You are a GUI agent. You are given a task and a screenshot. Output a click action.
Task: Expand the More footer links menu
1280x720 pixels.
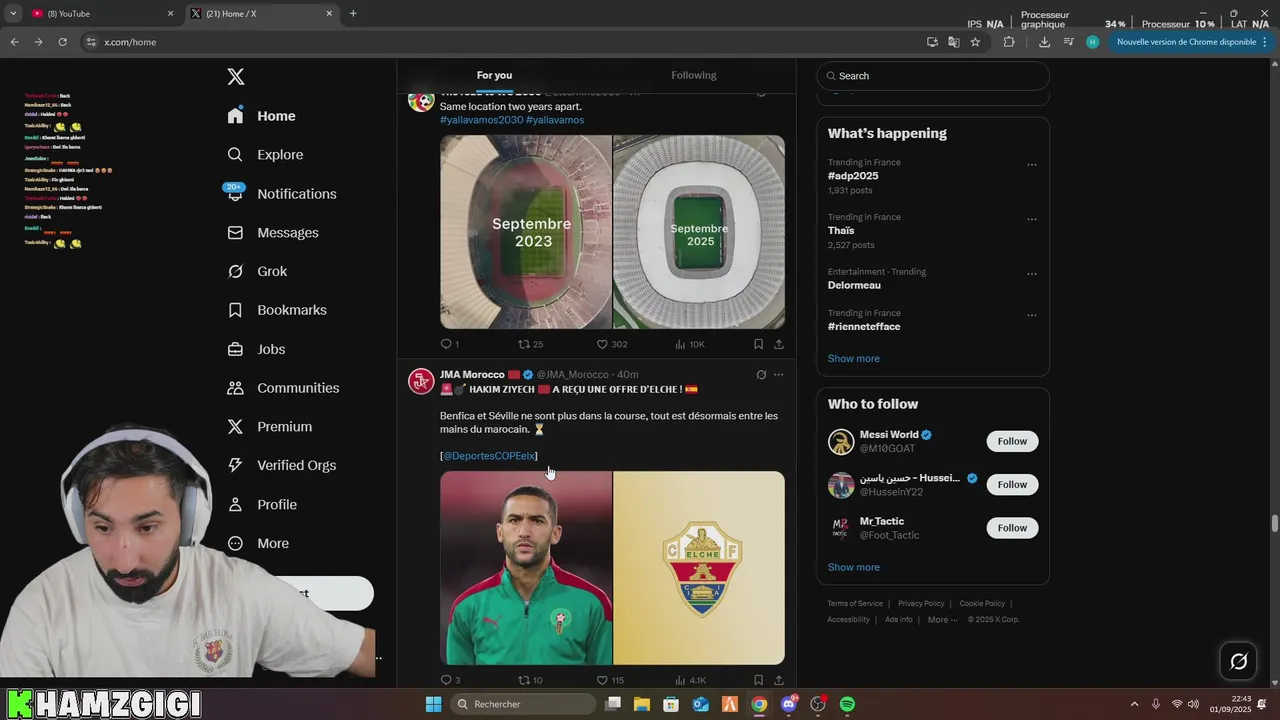pyautogui.click(x=942, y=620)
